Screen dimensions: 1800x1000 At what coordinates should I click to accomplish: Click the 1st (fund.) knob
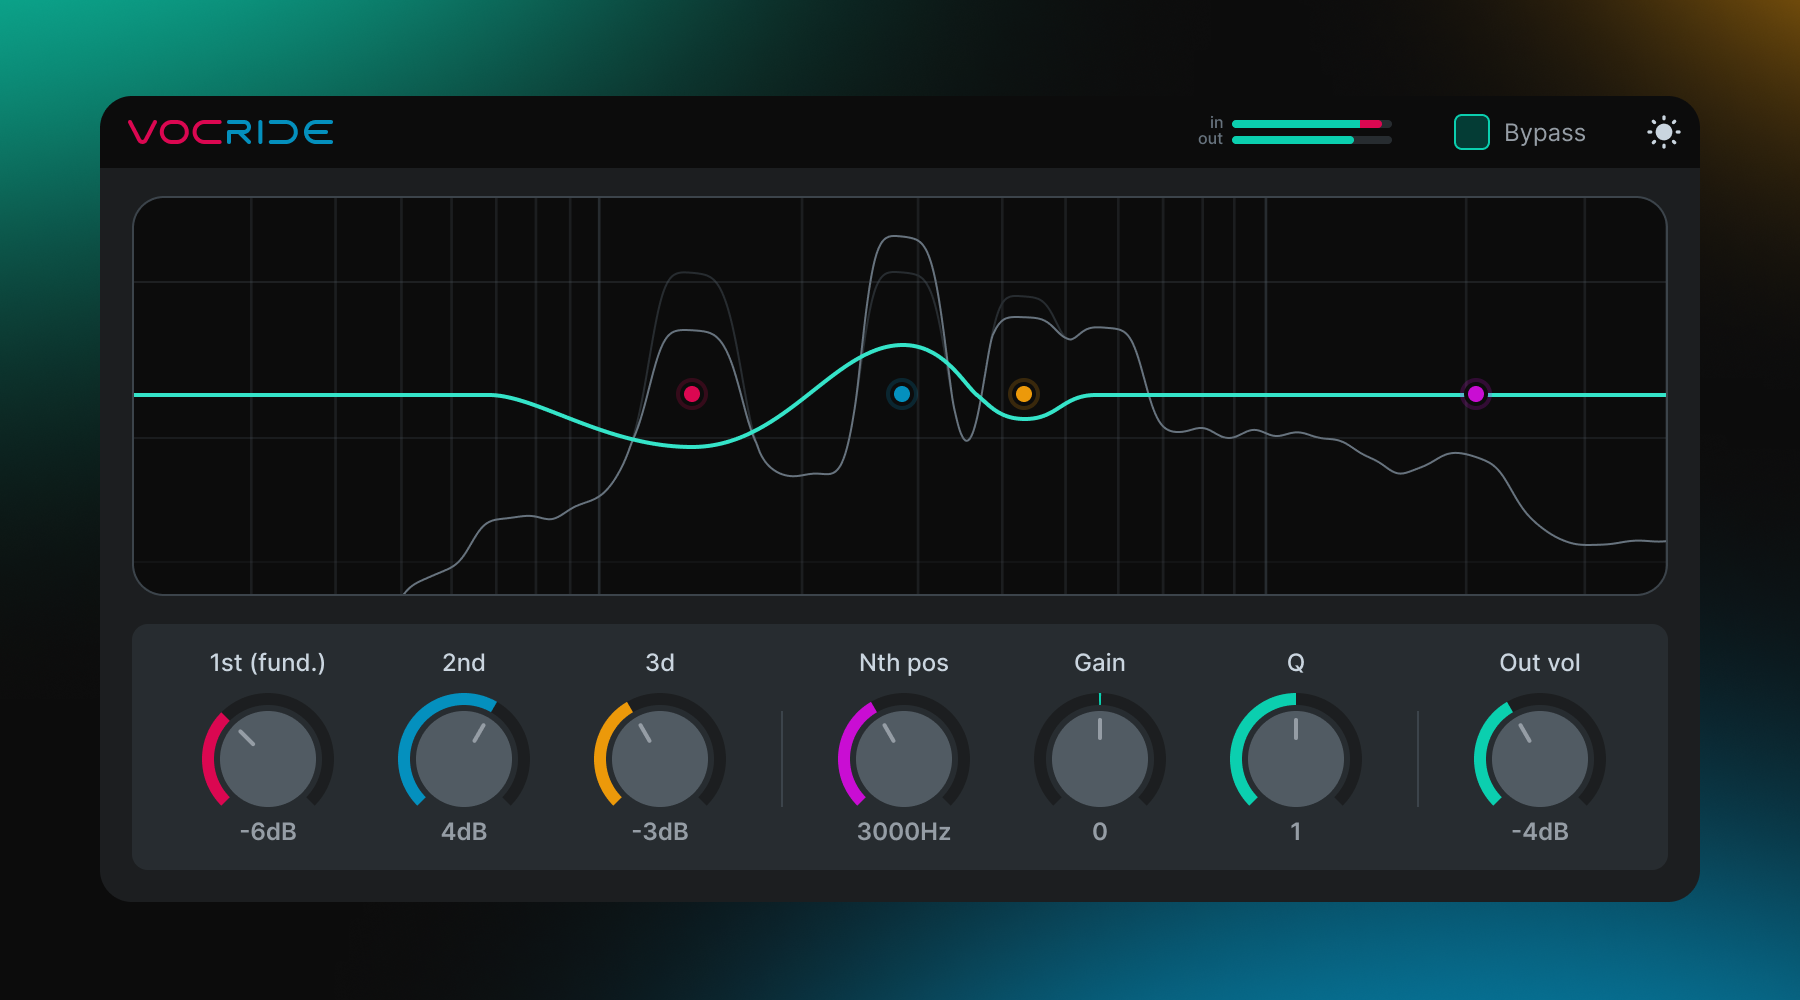coord(268,758)
